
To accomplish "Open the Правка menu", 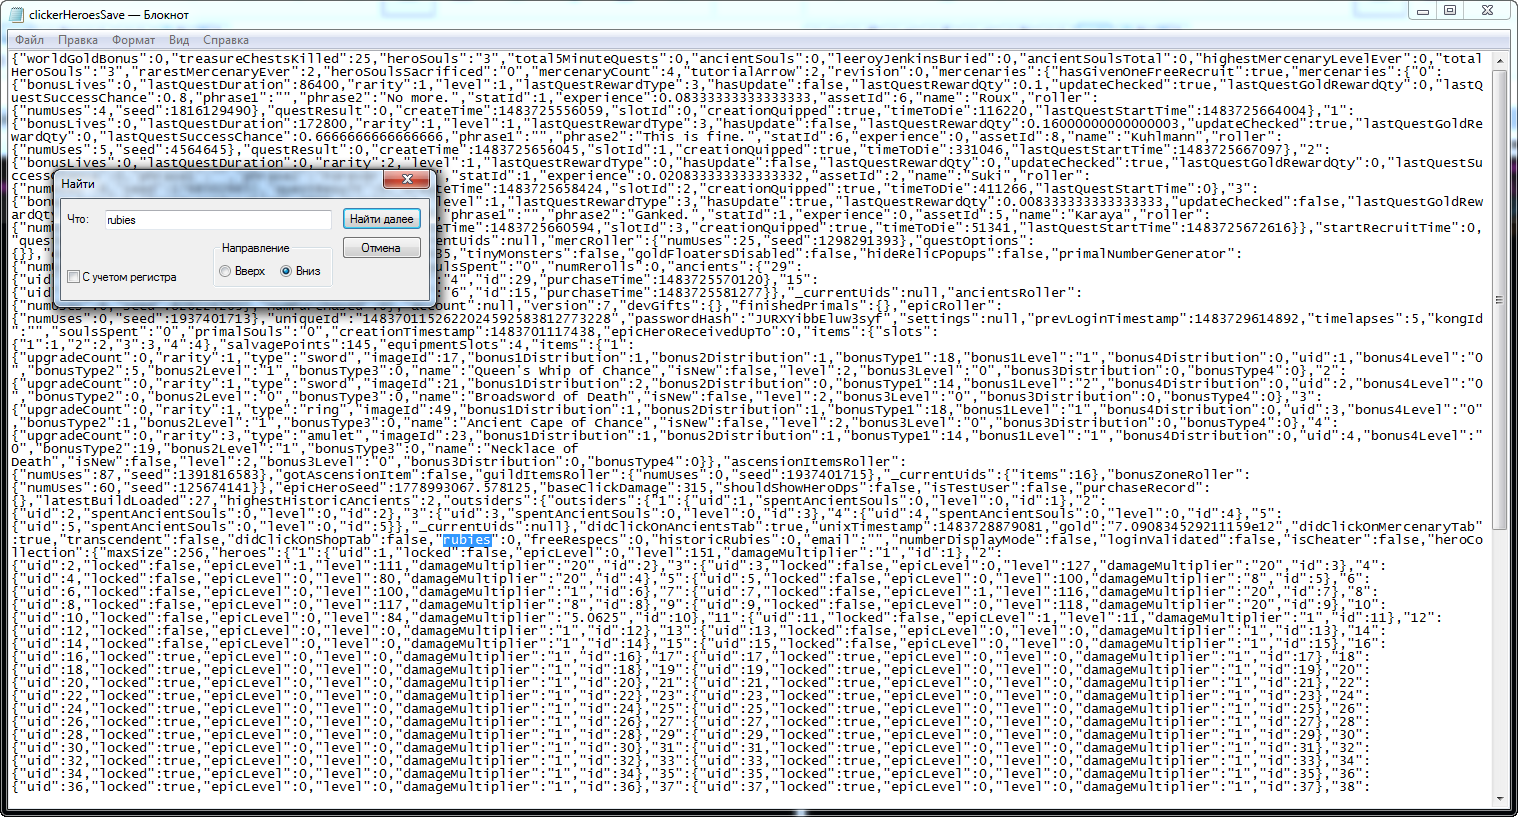I will pos(78,40).
